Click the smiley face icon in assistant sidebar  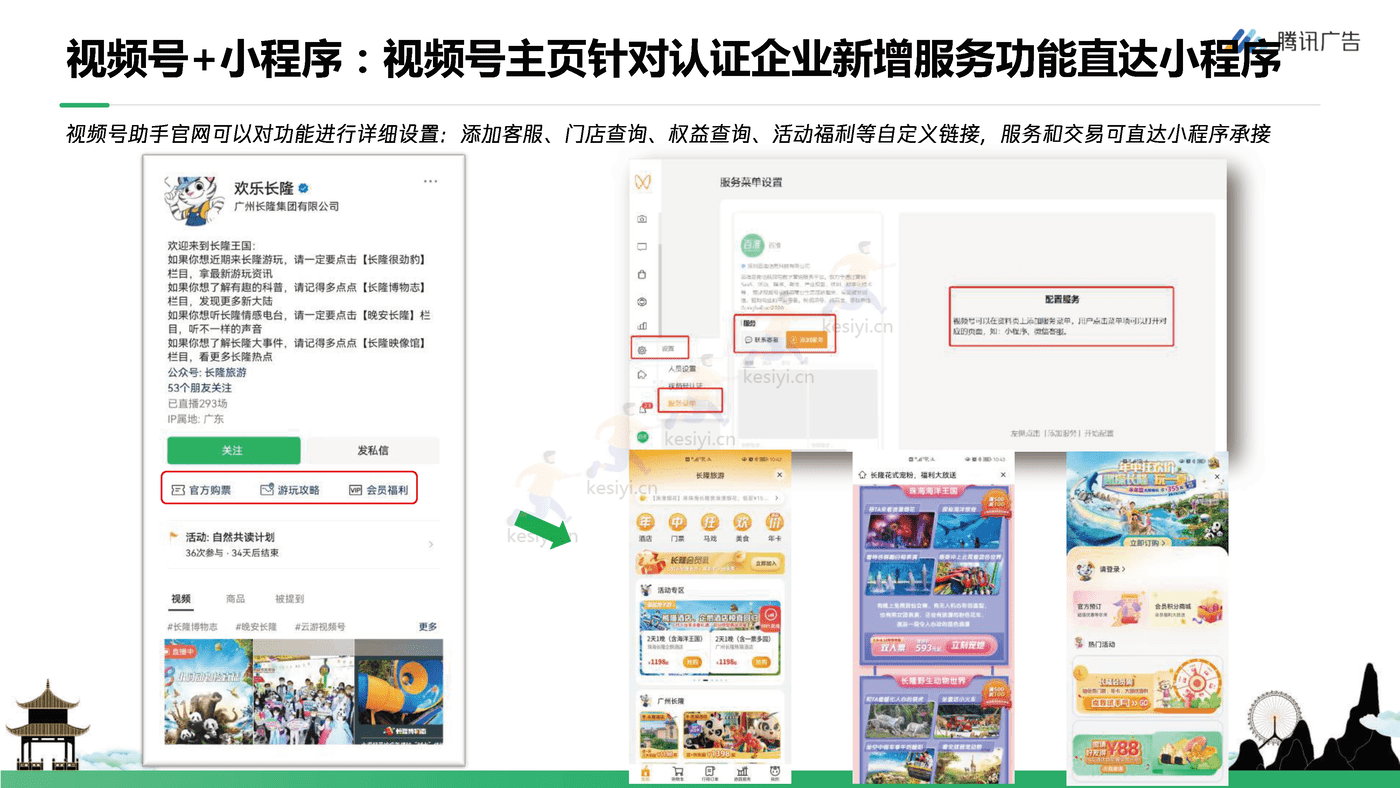pos(642,300)
